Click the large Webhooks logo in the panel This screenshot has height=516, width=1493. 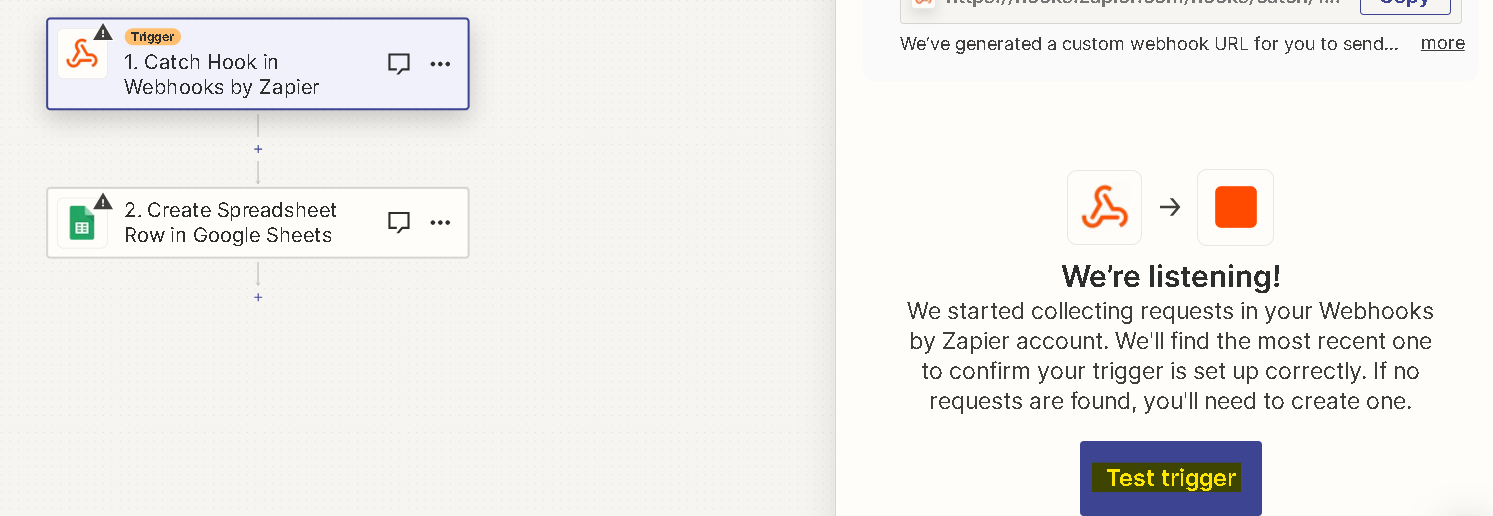tap(1105, 207)
